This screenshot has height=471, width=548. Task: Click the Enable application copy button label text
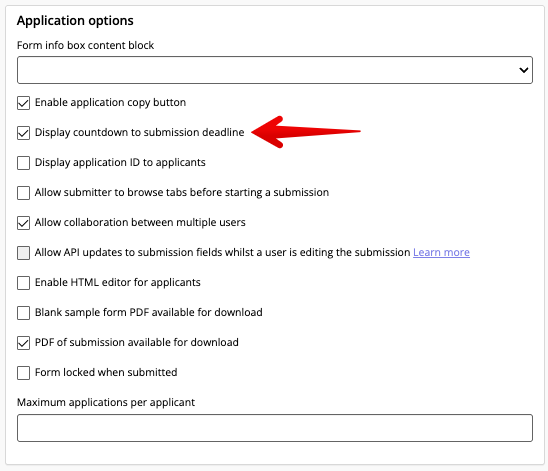tap(110, 102)
